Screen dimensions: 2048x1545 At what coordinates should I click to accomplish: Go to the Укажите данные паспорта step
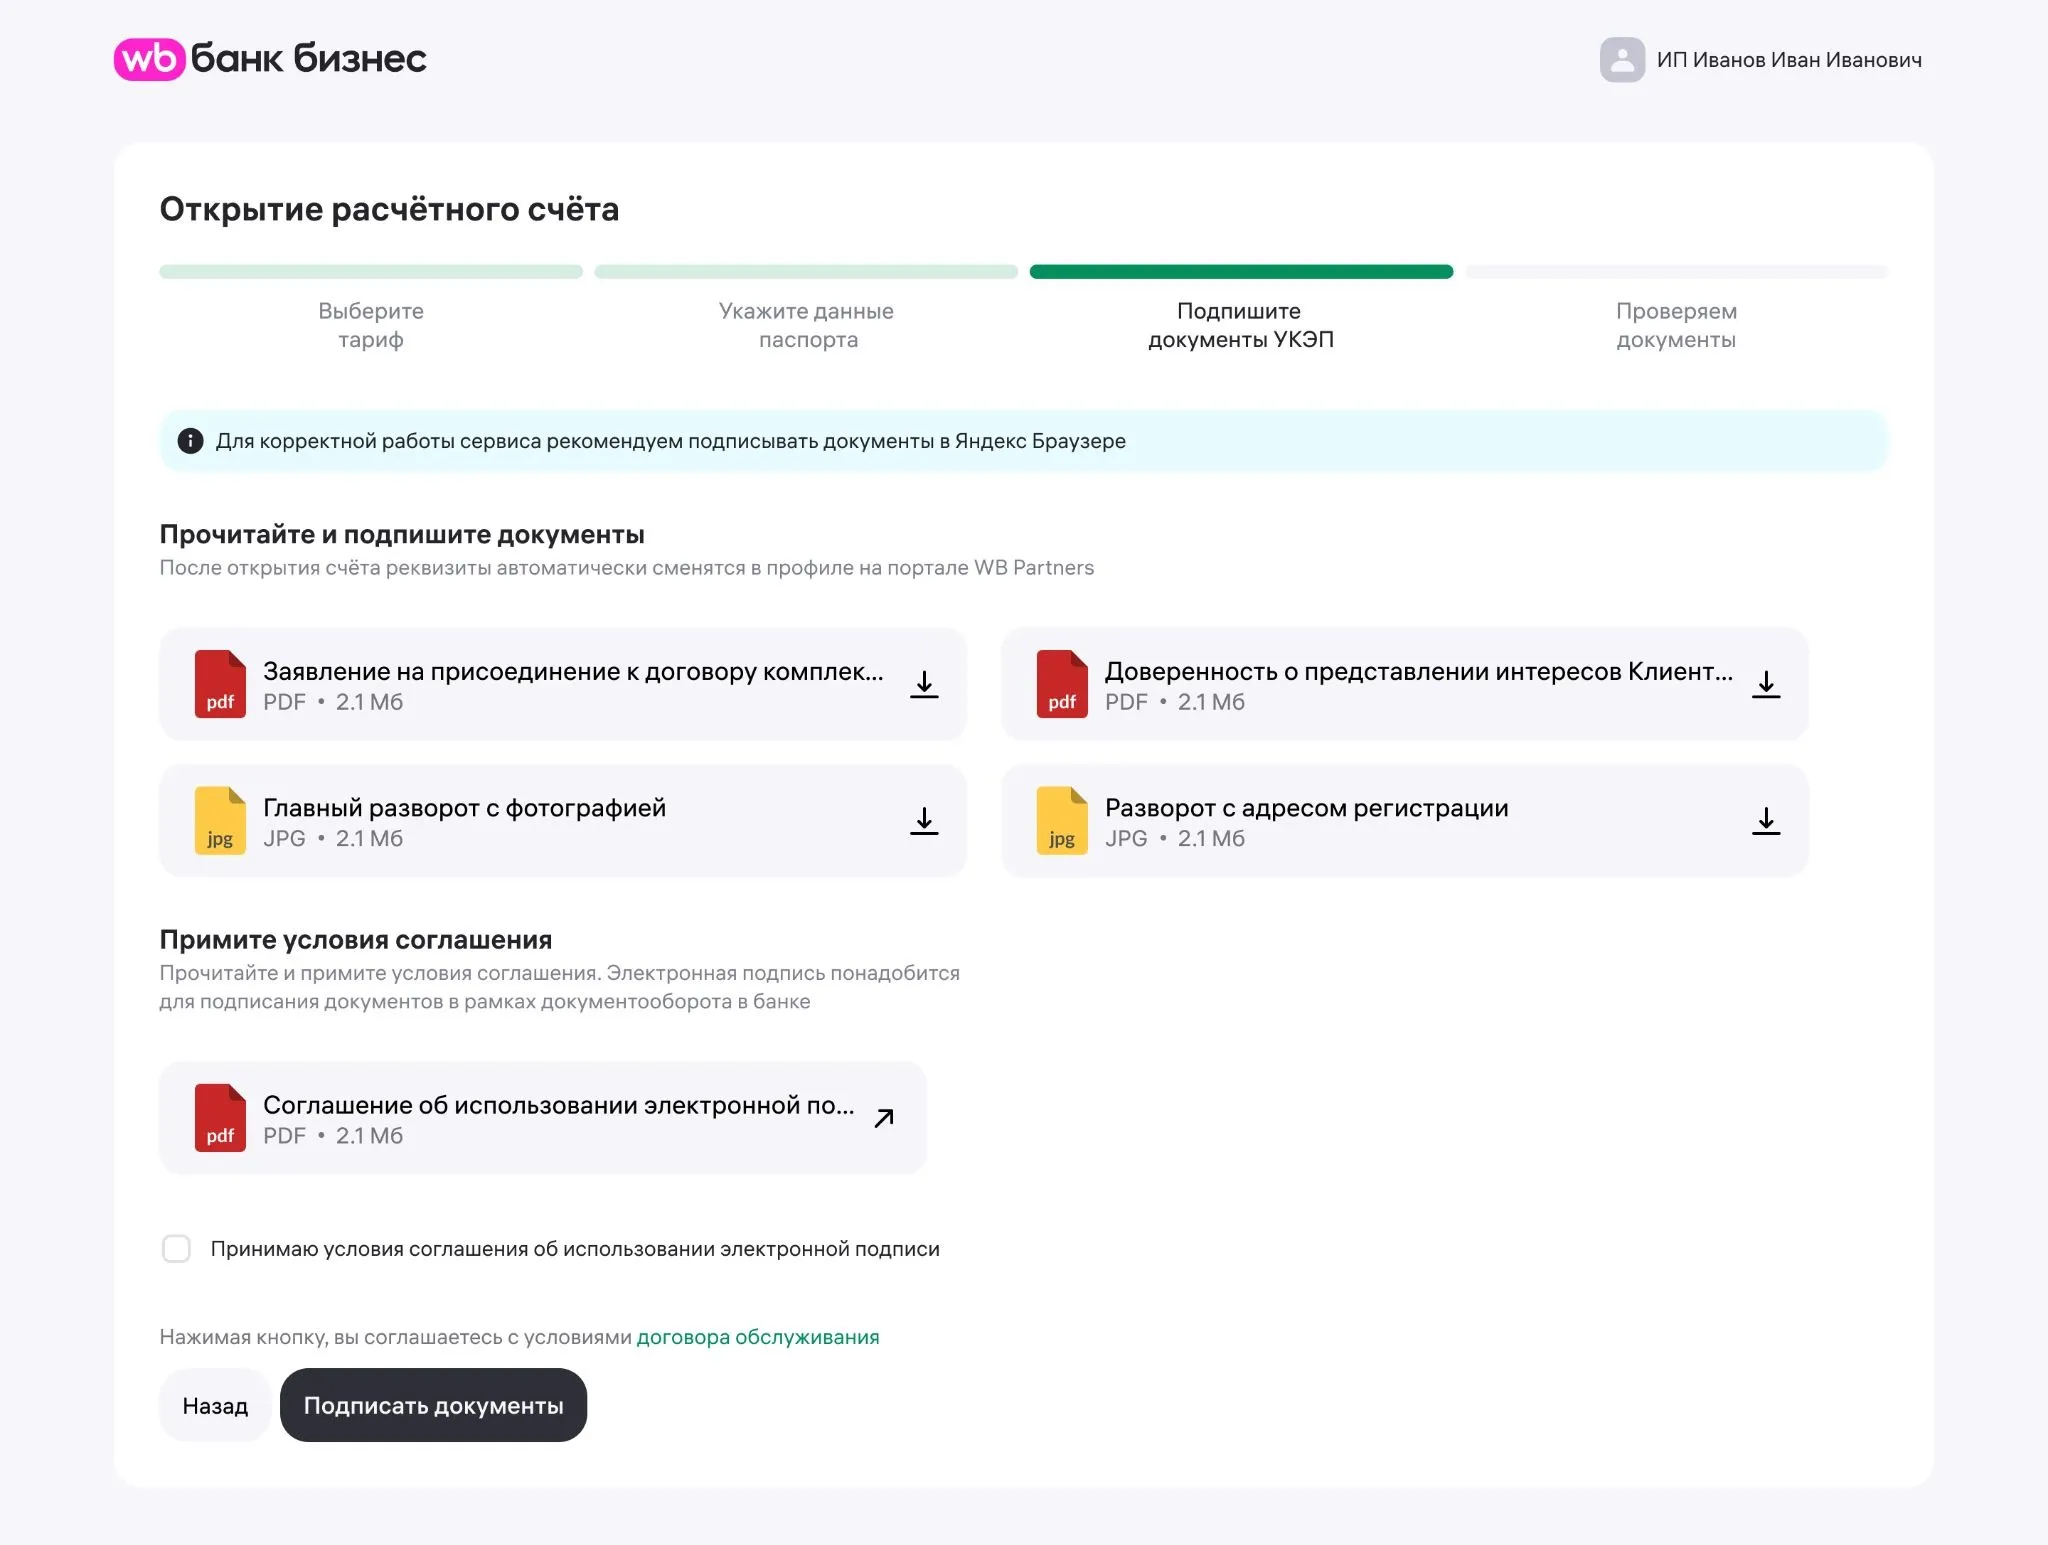[x=806, y=325]
